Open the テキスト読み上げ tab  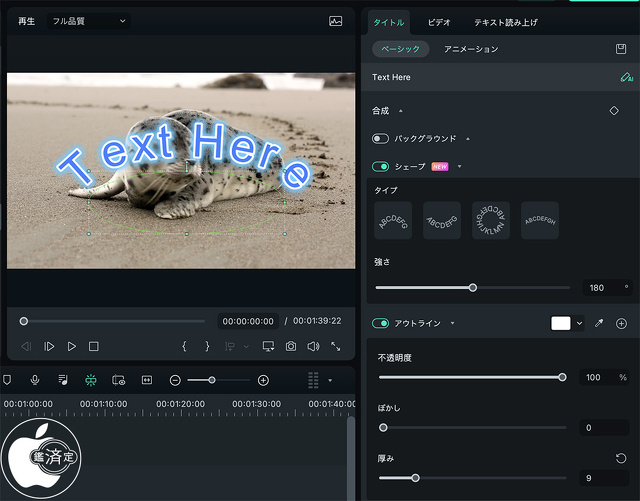506,22
